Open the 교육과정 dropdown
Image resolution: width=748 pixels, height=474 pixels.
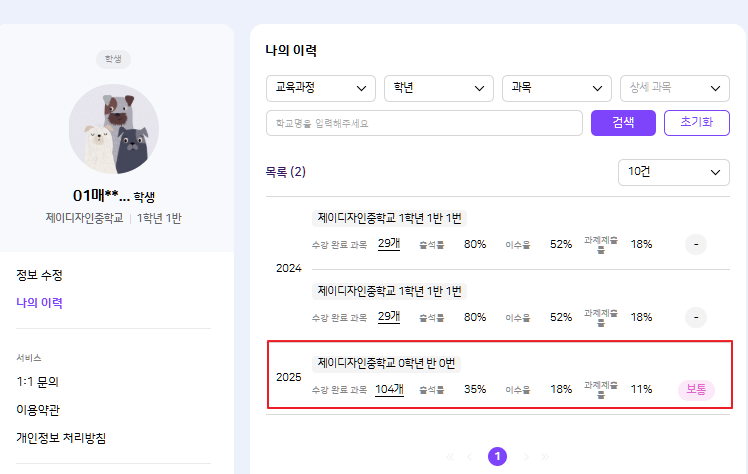click(320, 88)
